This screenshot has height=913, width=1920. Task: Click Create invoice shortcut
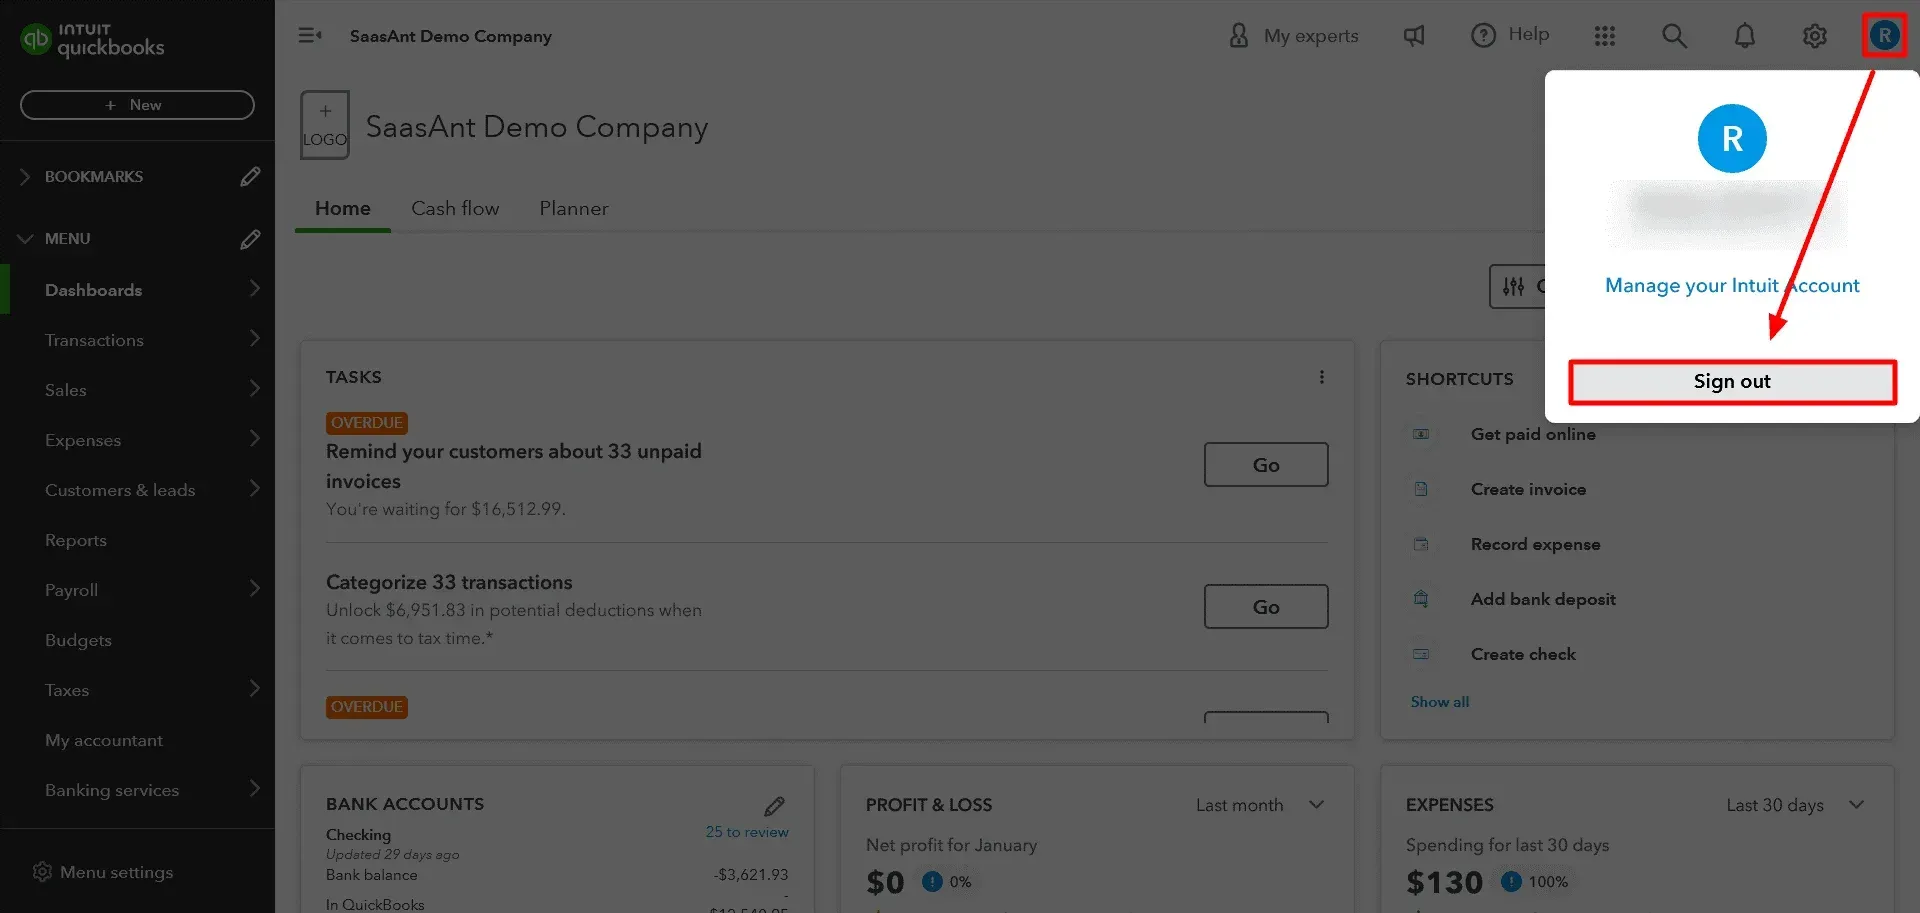(x=1528, y=489)
